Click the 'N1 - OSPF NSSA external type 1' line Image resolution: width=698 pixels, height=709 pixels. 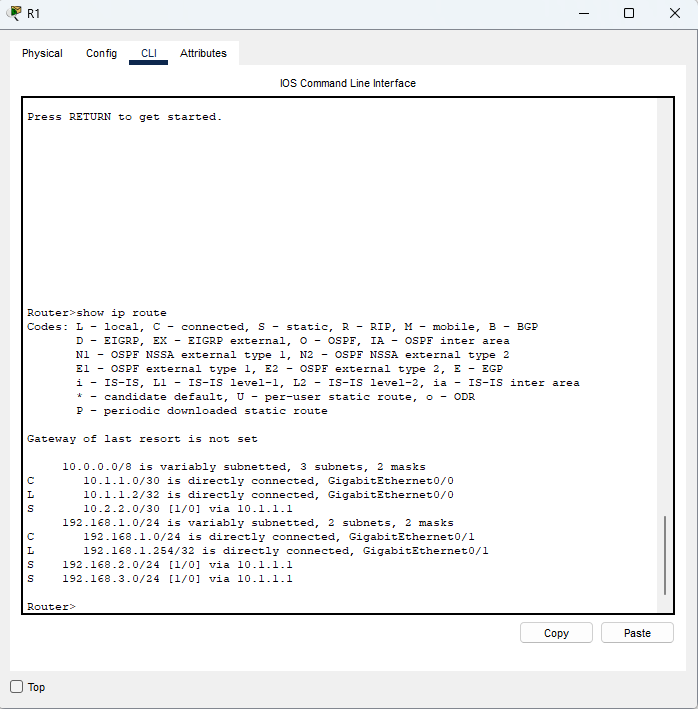tap(292, 354)
